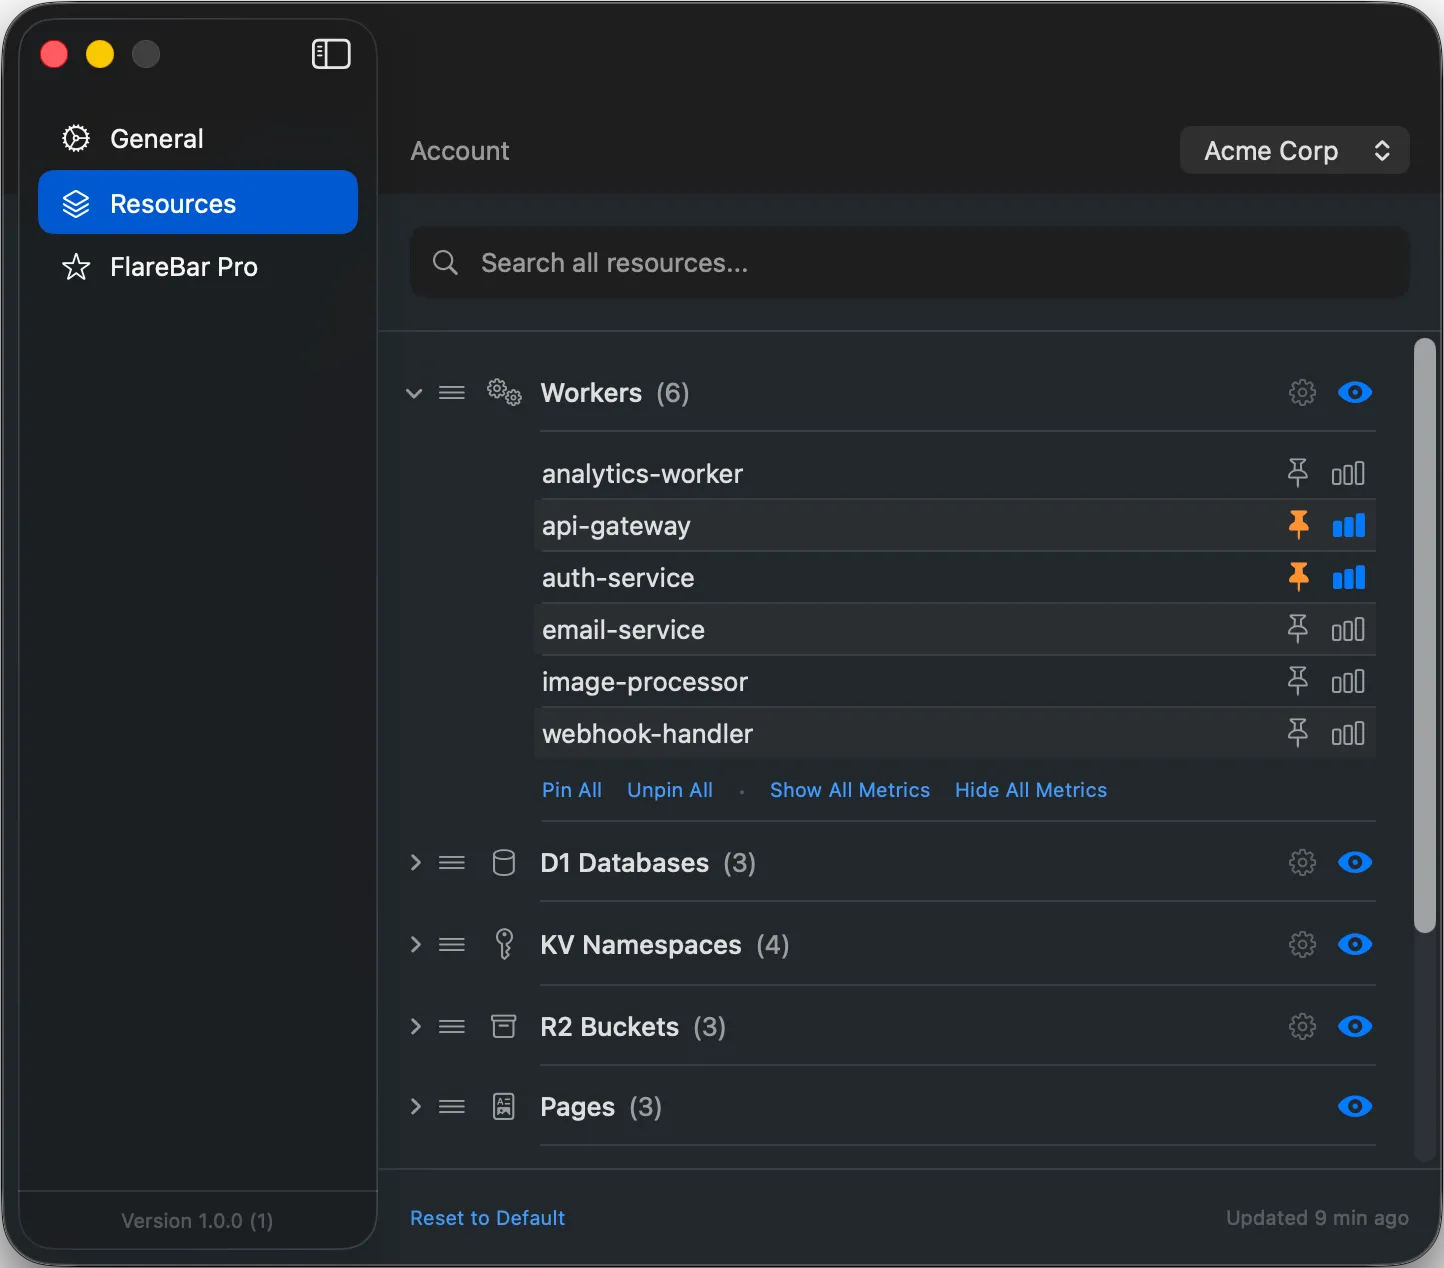Viewport: 1444px width, 1268px height.
Task: Open the Workers settings gear
Action: 1302,392
